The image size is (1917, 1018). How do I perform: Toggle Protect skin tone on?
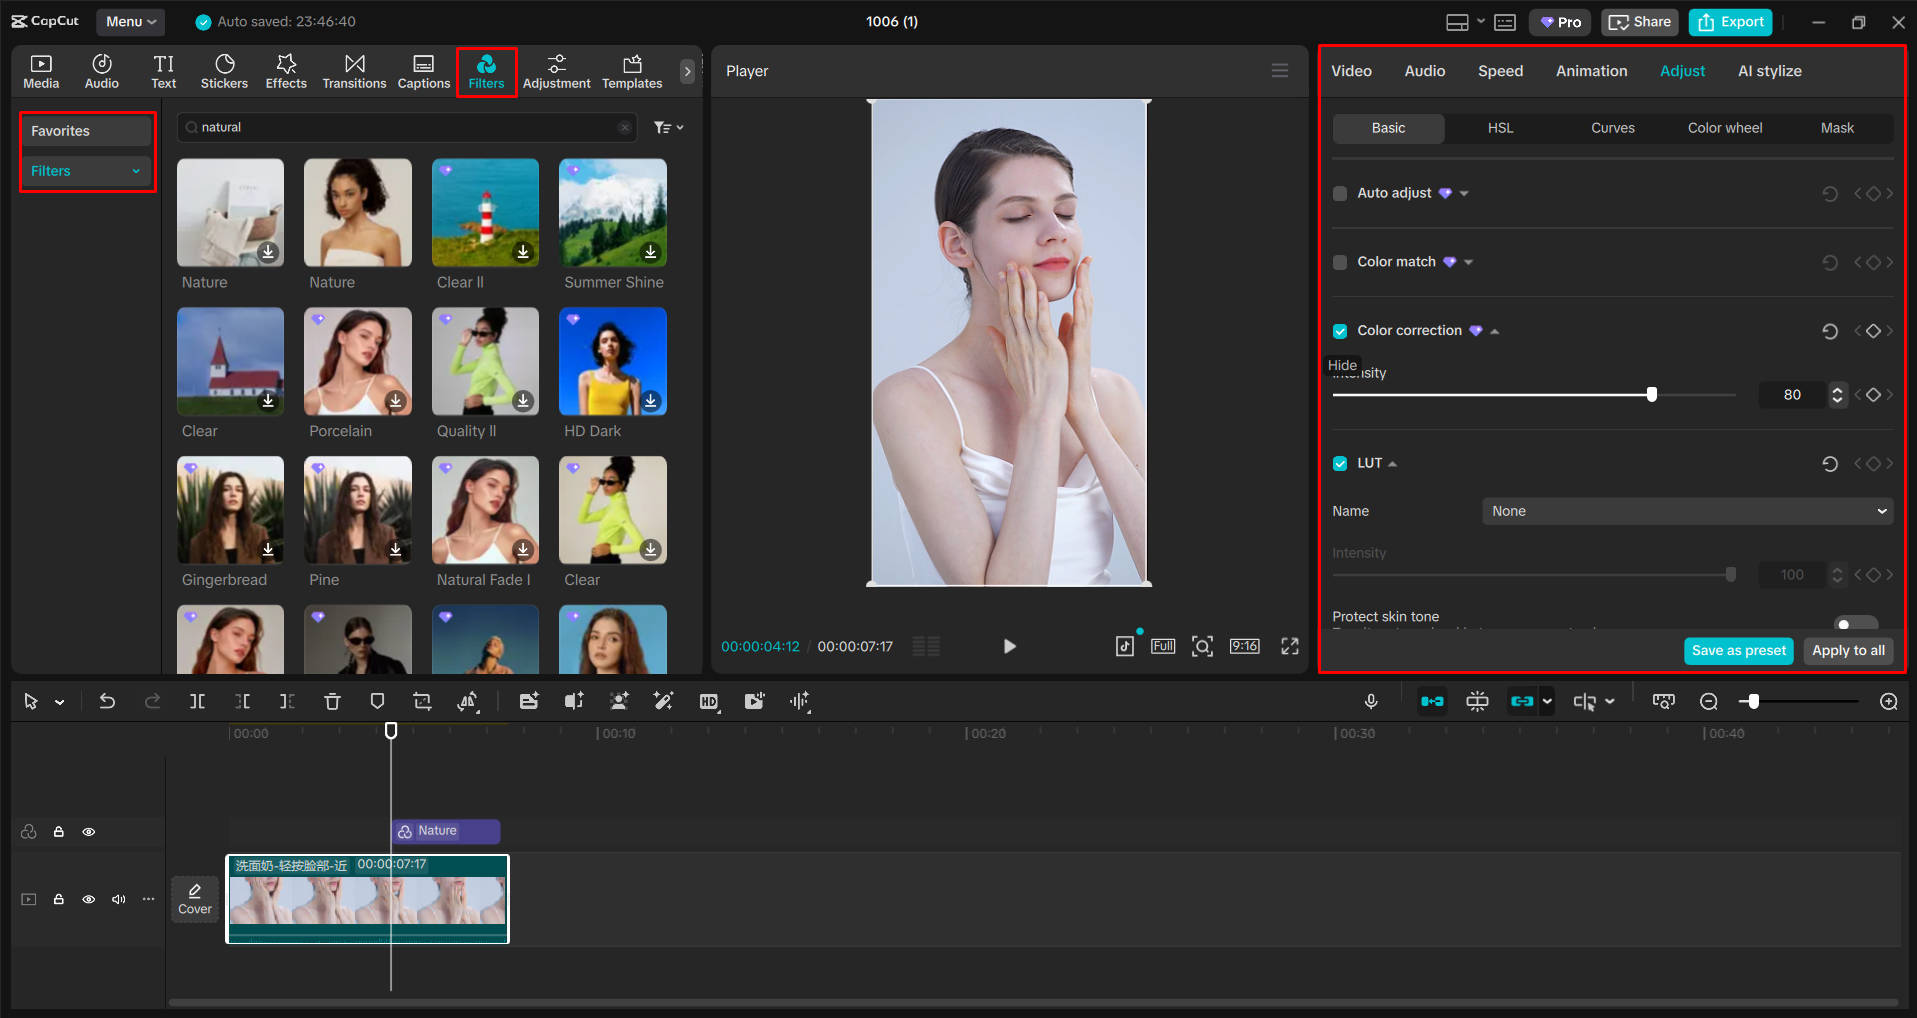pyautogui.click(x=1856, y=621)
